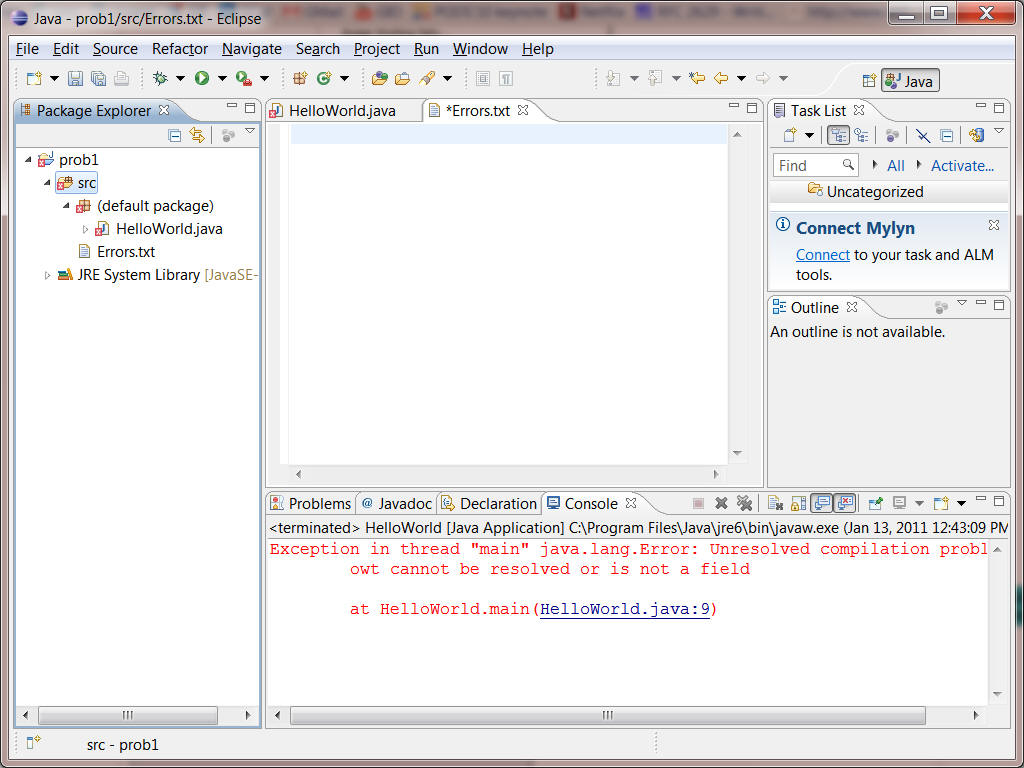Click All working set link in Task List
The image size is (1024, 768).
pyautogui.click(x=895, y=166)
